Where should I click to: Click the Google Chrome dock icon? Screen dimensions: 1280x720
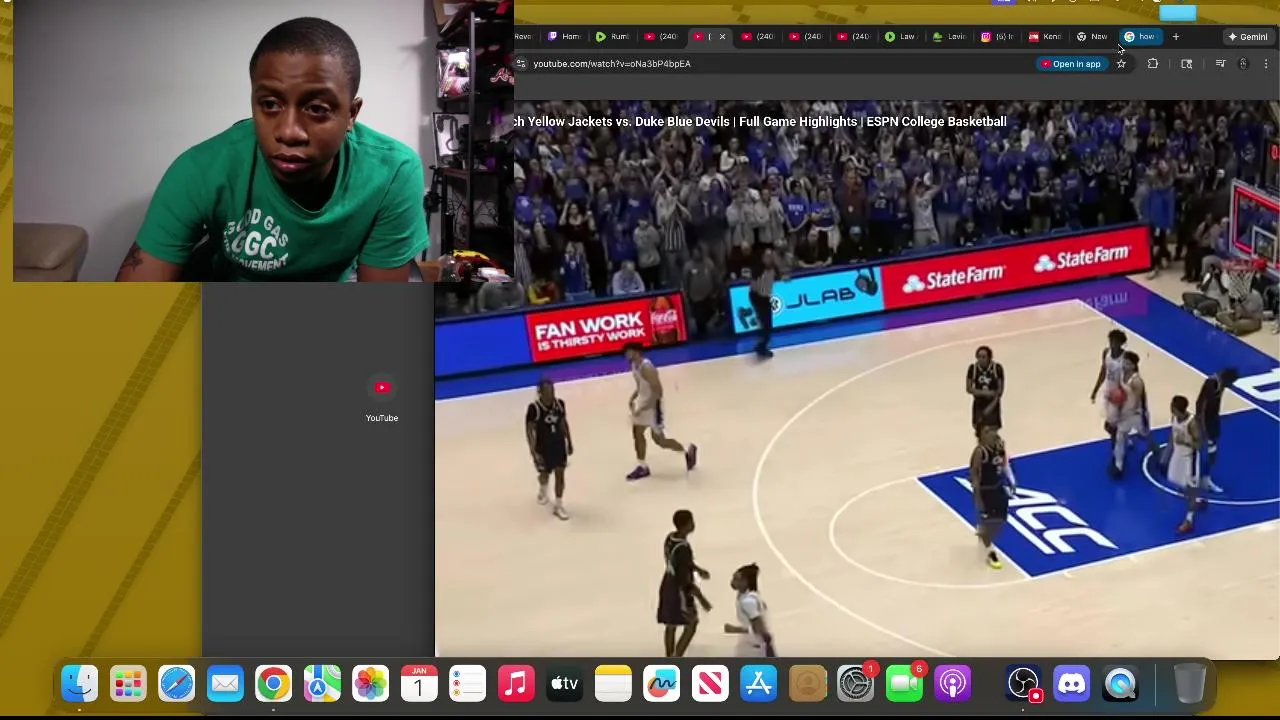(x=273, y=684)
